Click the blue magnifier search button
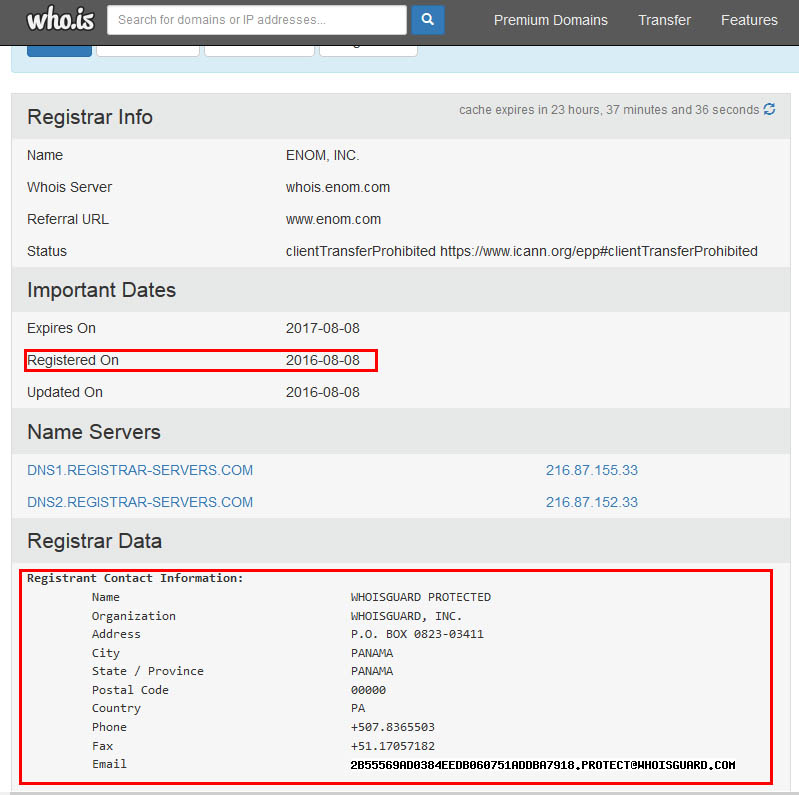The height and width of the screenshot is (795, 799). 428,20
